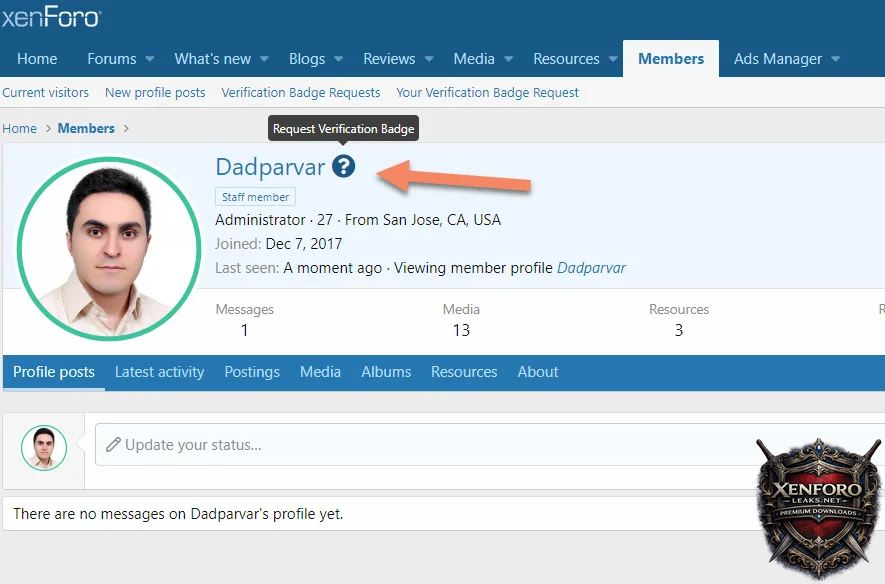Expand the Blogs dropdown arrow
The width and height of the screenshot is (885, 584).
(338, 59)
